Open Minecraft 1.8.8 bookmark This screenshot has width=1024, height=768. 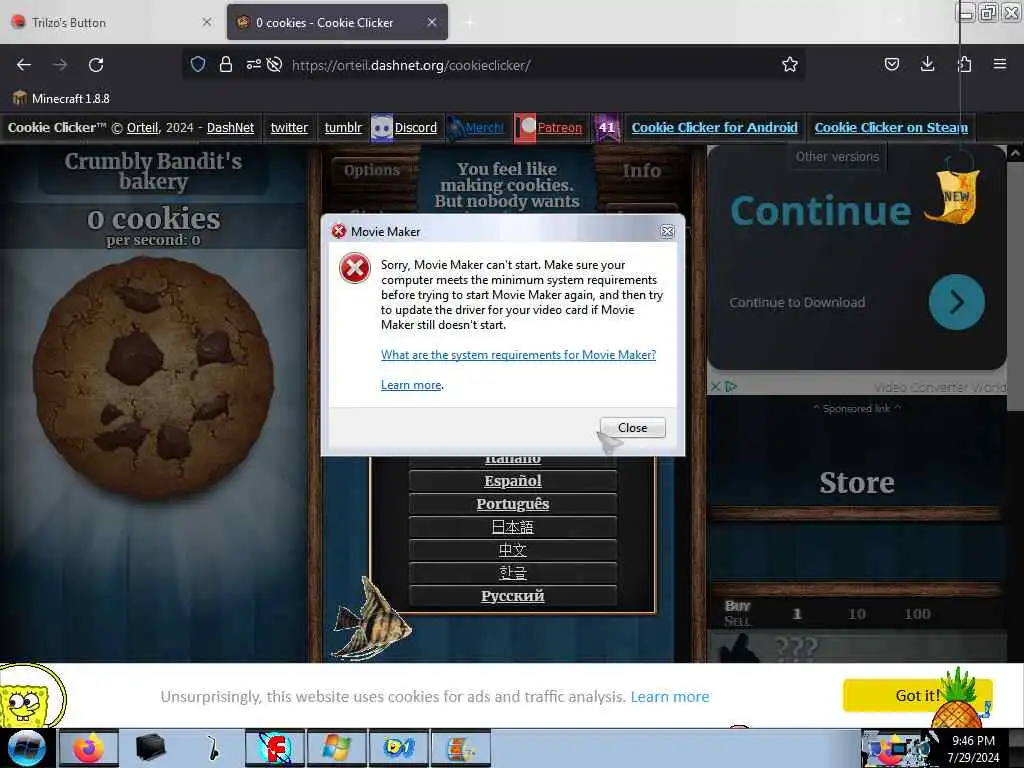[x=61, y=98]
